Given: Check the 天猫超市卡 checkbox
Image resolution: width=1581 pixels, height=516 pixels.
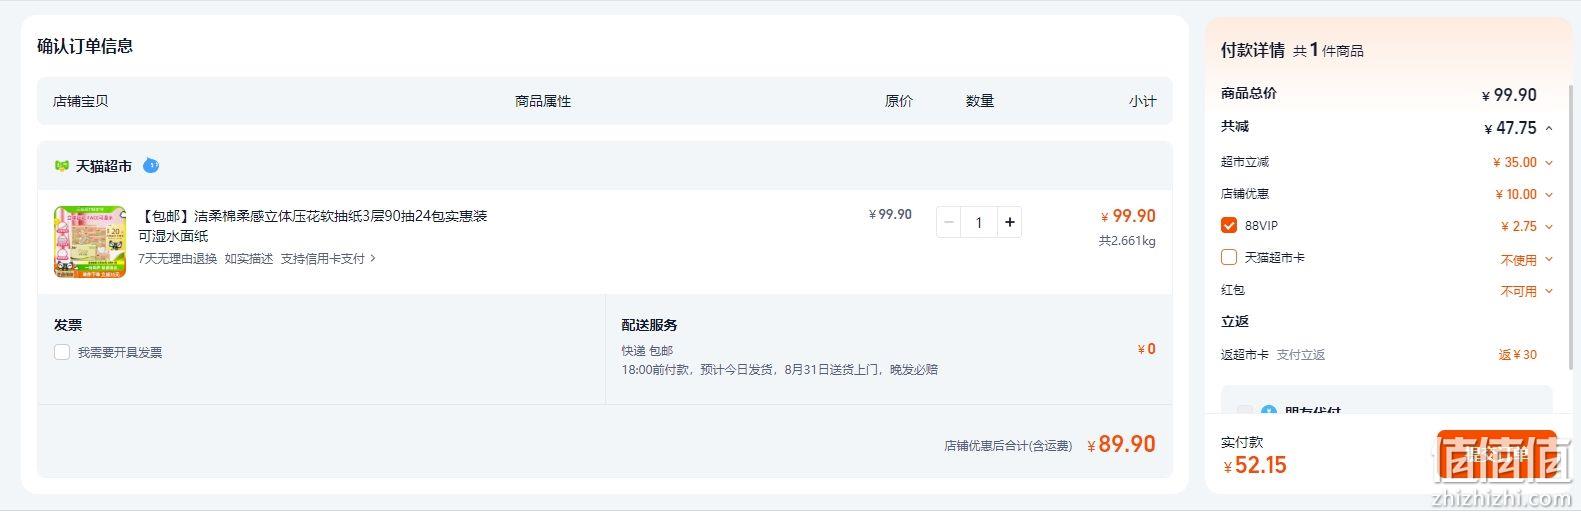Looking at the screenshot, I should (1229, 257).
